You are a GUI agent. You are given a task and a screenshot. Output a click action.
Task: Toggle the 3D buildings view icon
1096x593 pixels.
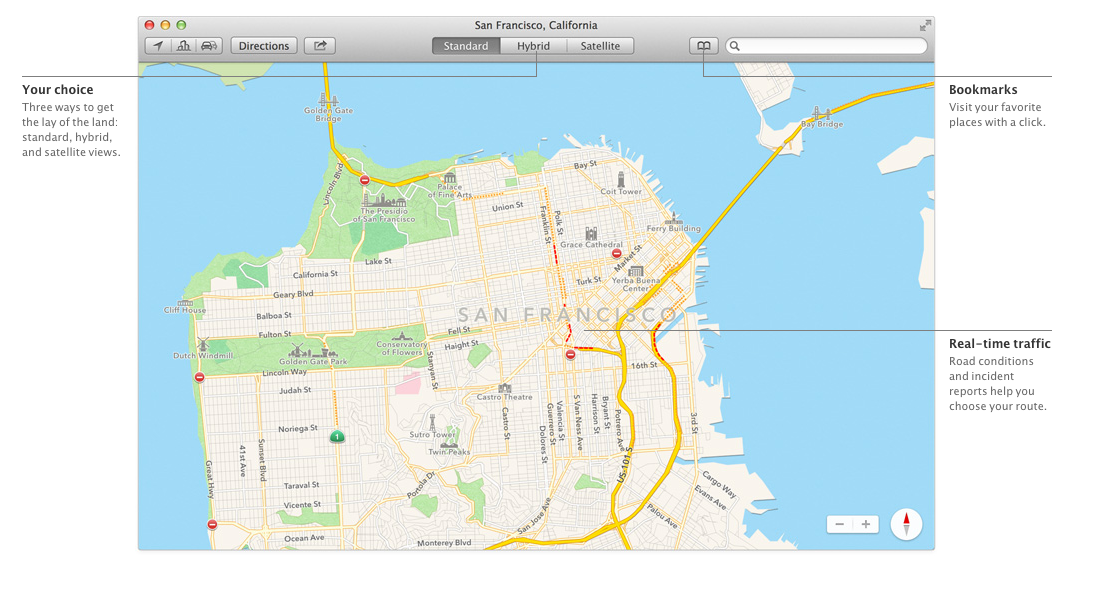coord(183,46)
